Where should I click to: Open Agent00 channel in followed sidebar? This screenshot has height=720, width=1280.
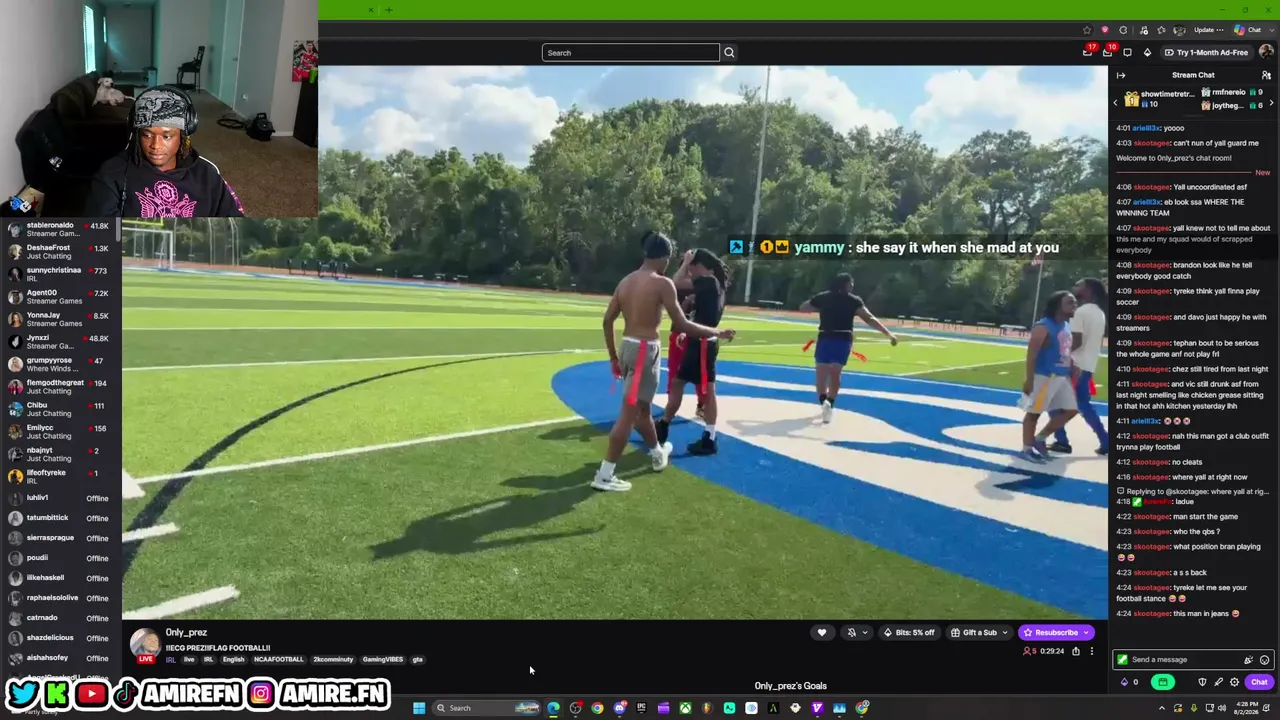pos(60,297)
